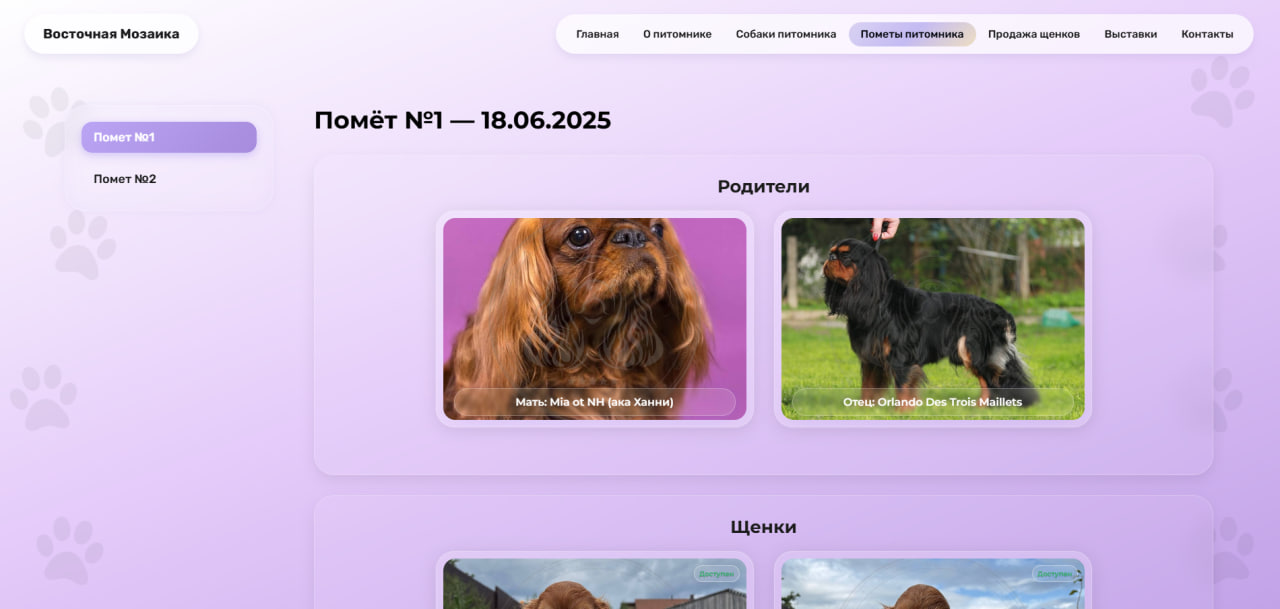Switch to Помет №2 in the sidebar
Viewport: 1280px width, 609px height.
[126, 179]
